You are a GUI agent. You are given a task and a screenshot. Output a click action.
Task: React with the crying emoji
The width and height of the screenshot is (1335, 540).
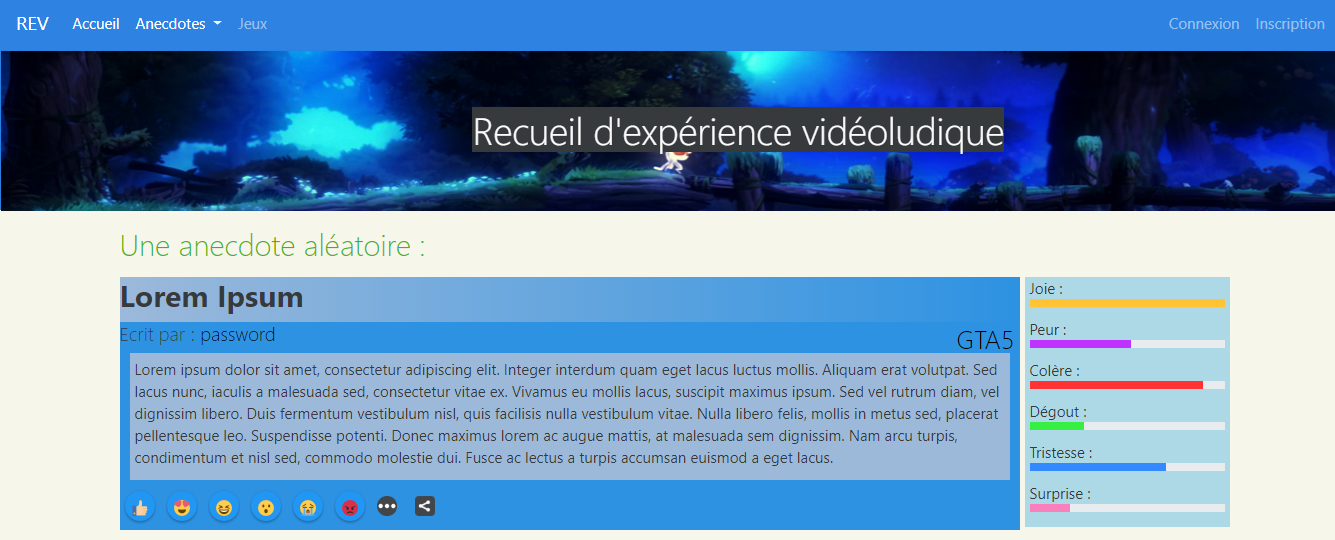point(308,508)
